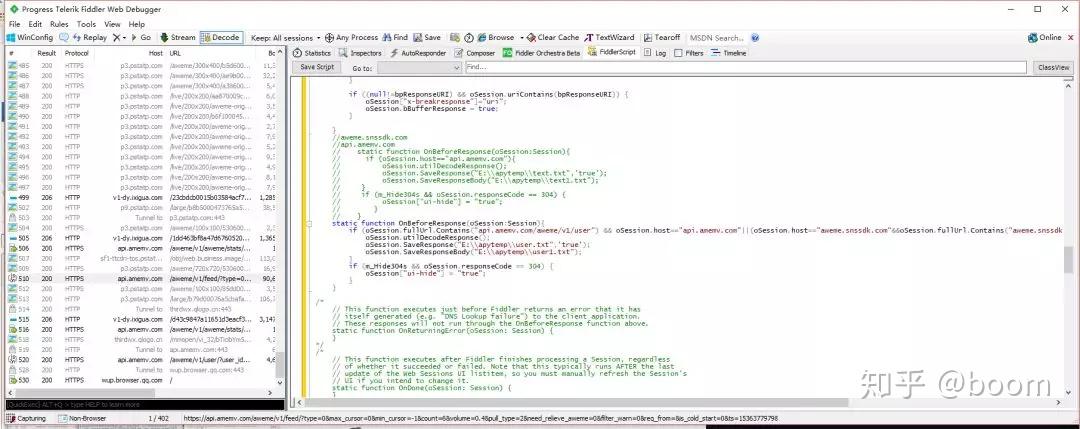Viewport: 1080px width, 429px height.
Task: Click the QuickExec command box
Action: pos(145,405)
